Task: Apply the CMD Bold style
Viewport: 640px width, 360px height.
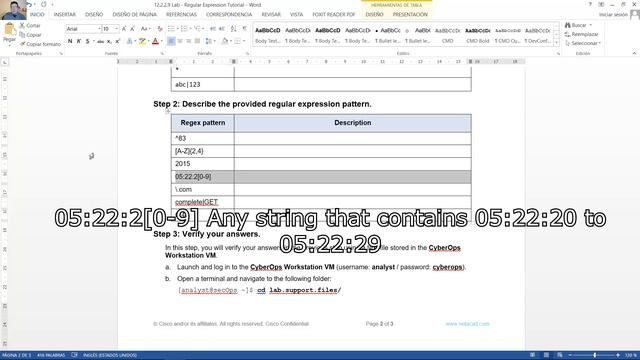Action: click(x=478, y=35)
